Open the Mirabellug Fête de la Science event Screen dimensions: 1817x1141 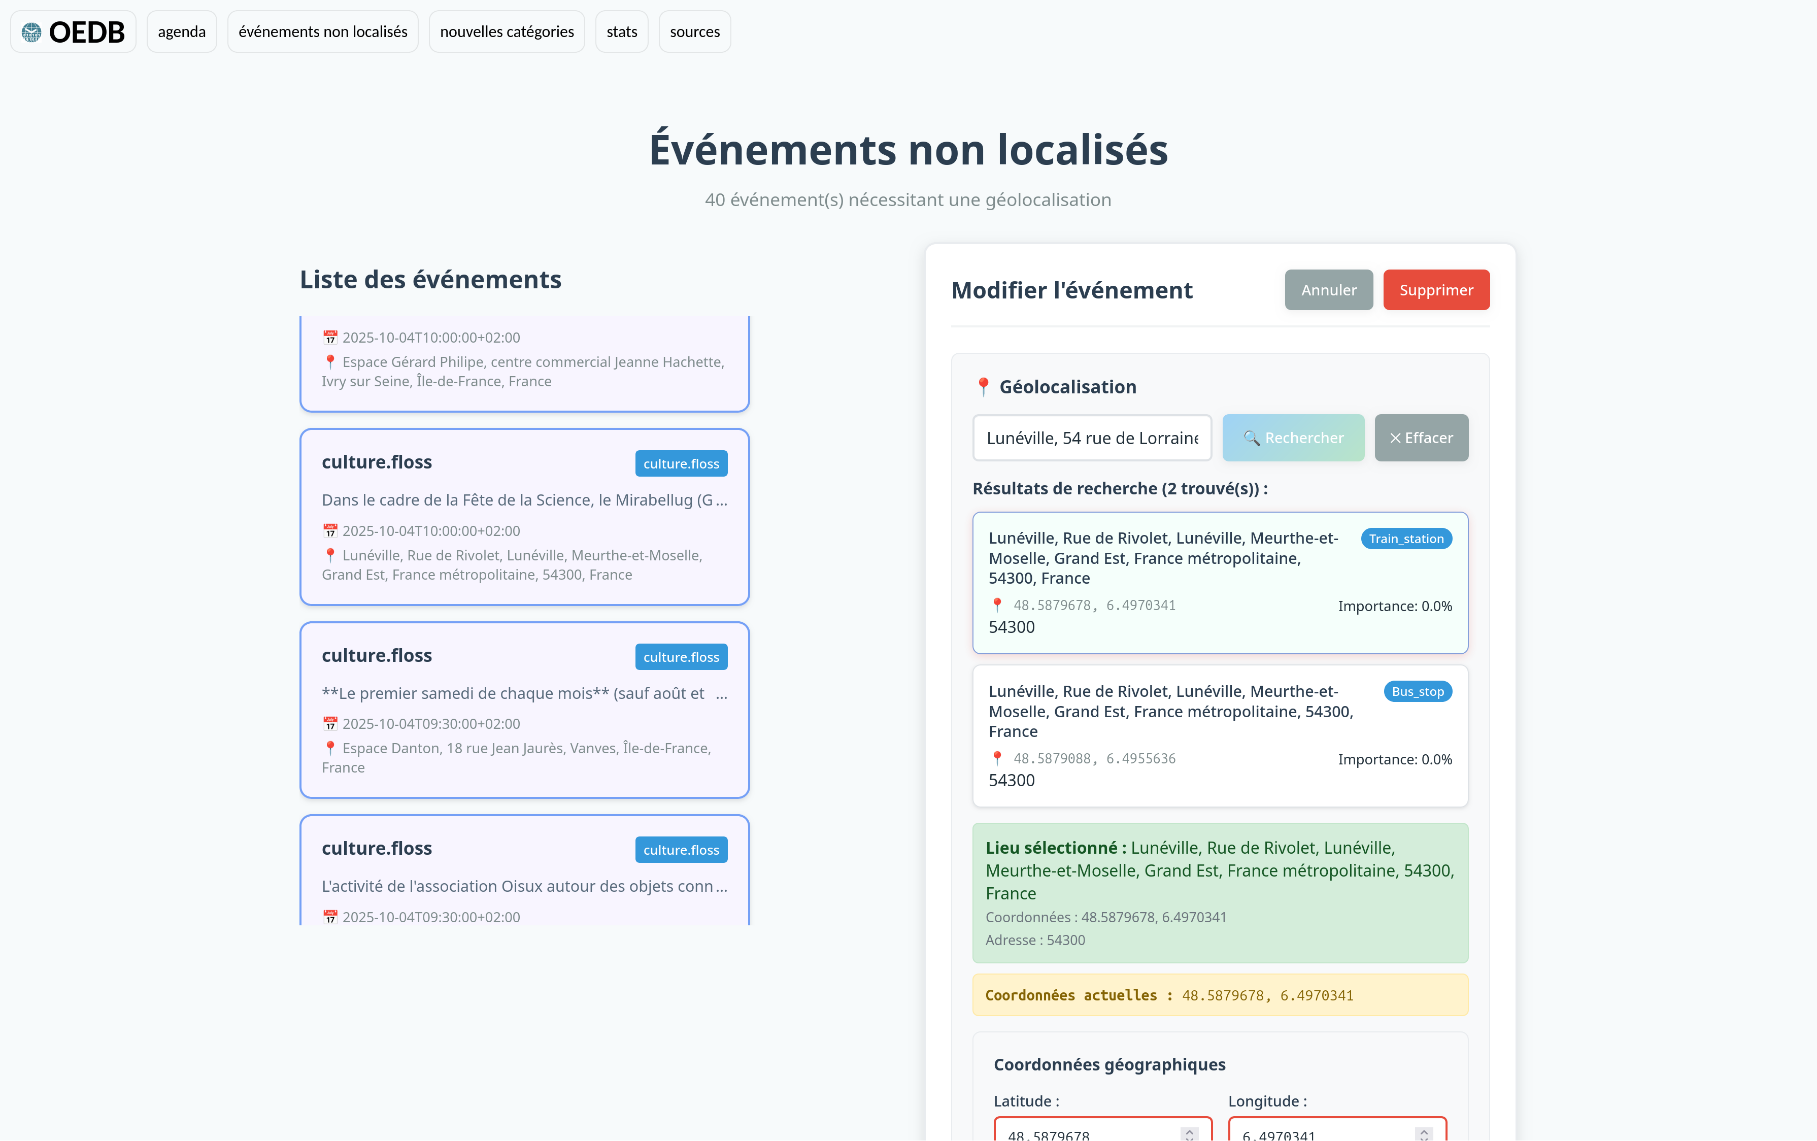524,517
